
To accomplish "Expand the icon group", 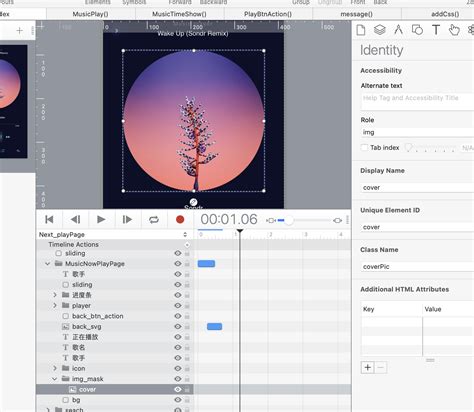I will pyautogui.click(x=55, y=368).
